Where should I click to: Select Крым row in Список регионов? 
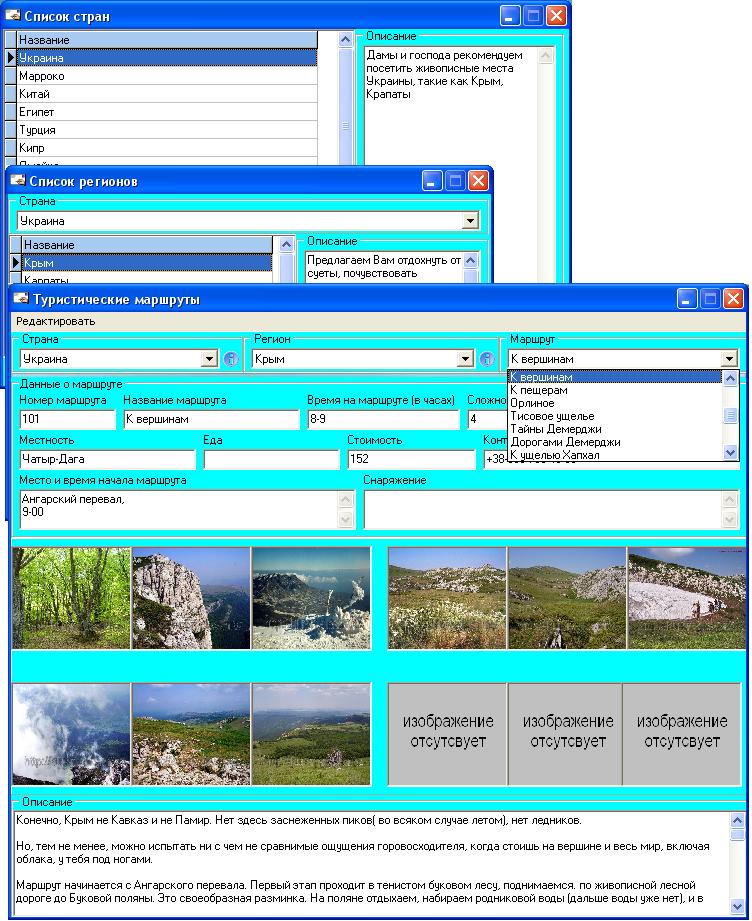(147, 263)
